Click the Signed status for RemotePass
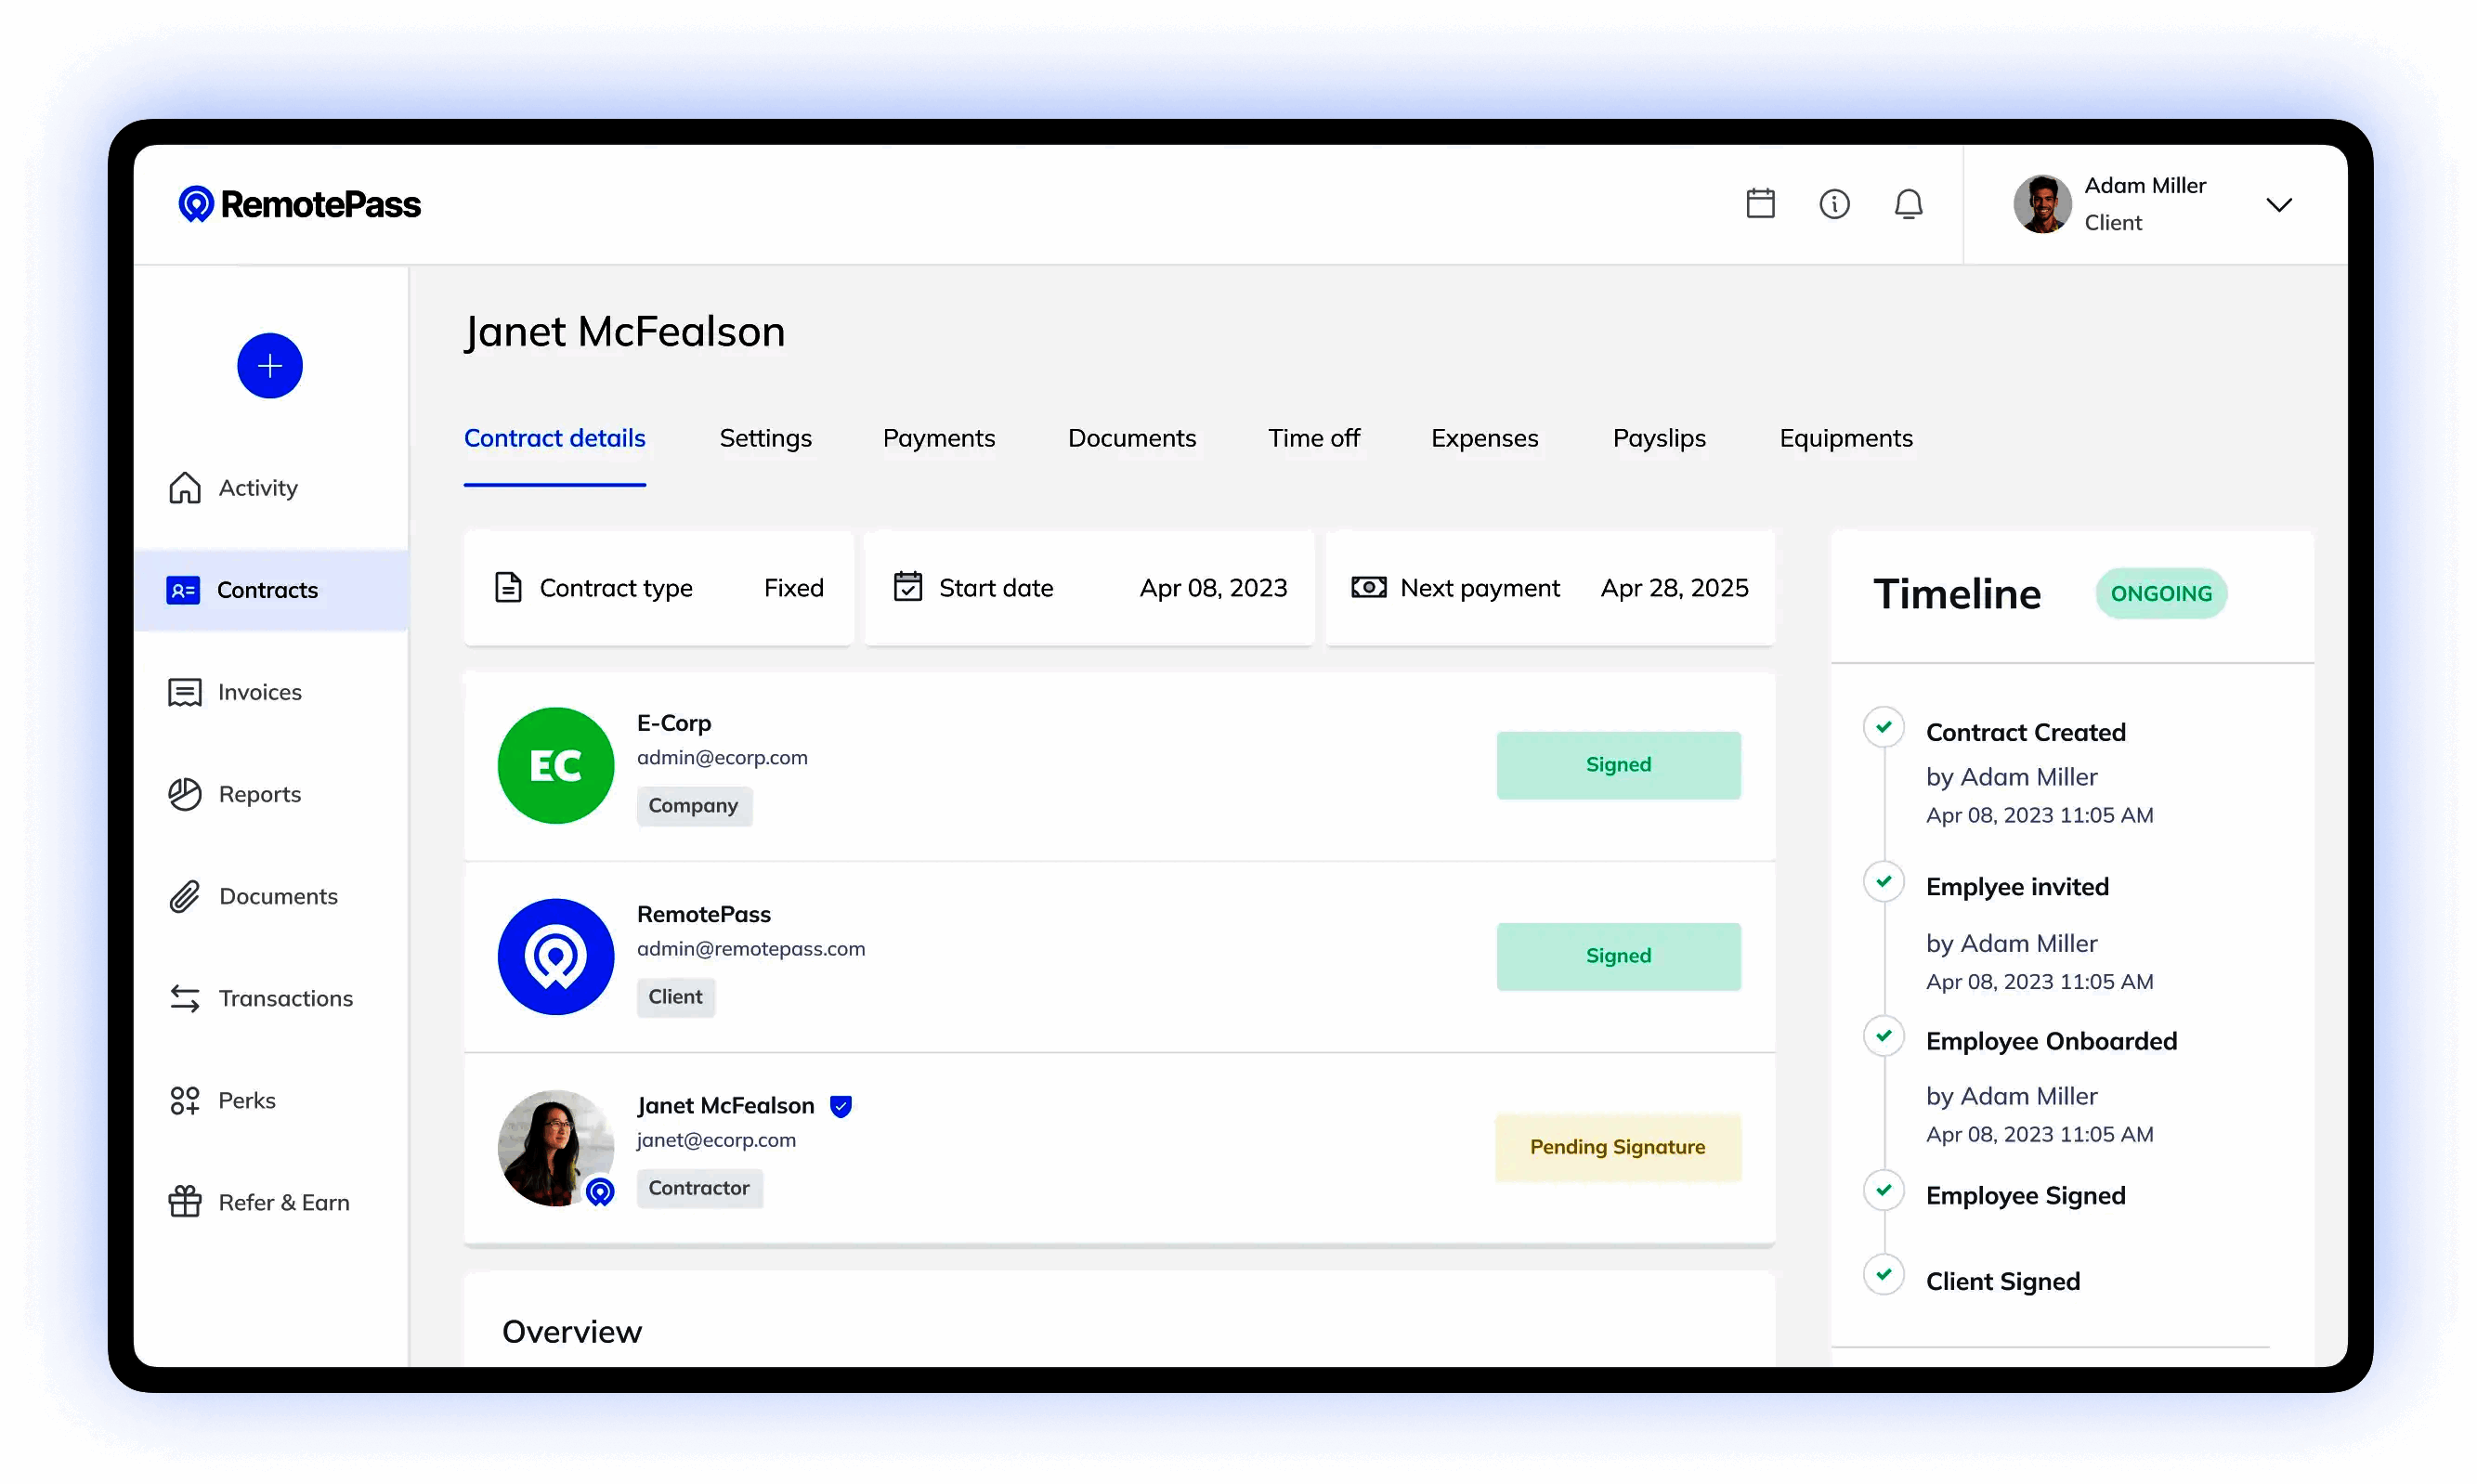Screen dimensions: 2477x1484 point(1618,956)
